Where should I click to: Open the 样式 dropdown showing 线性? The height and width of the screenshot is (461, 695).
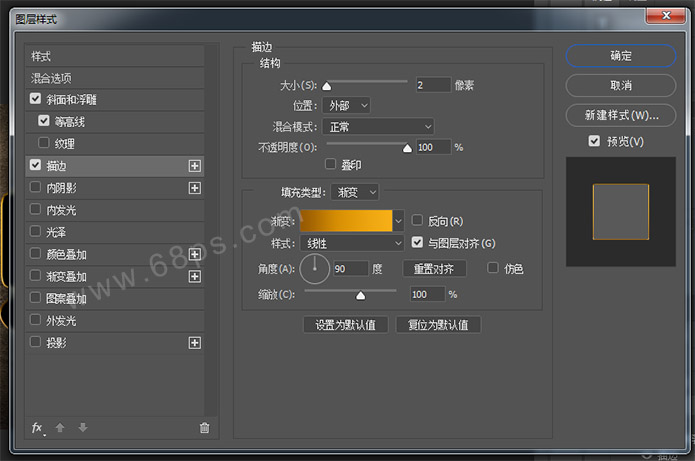[x=352, y=243]
